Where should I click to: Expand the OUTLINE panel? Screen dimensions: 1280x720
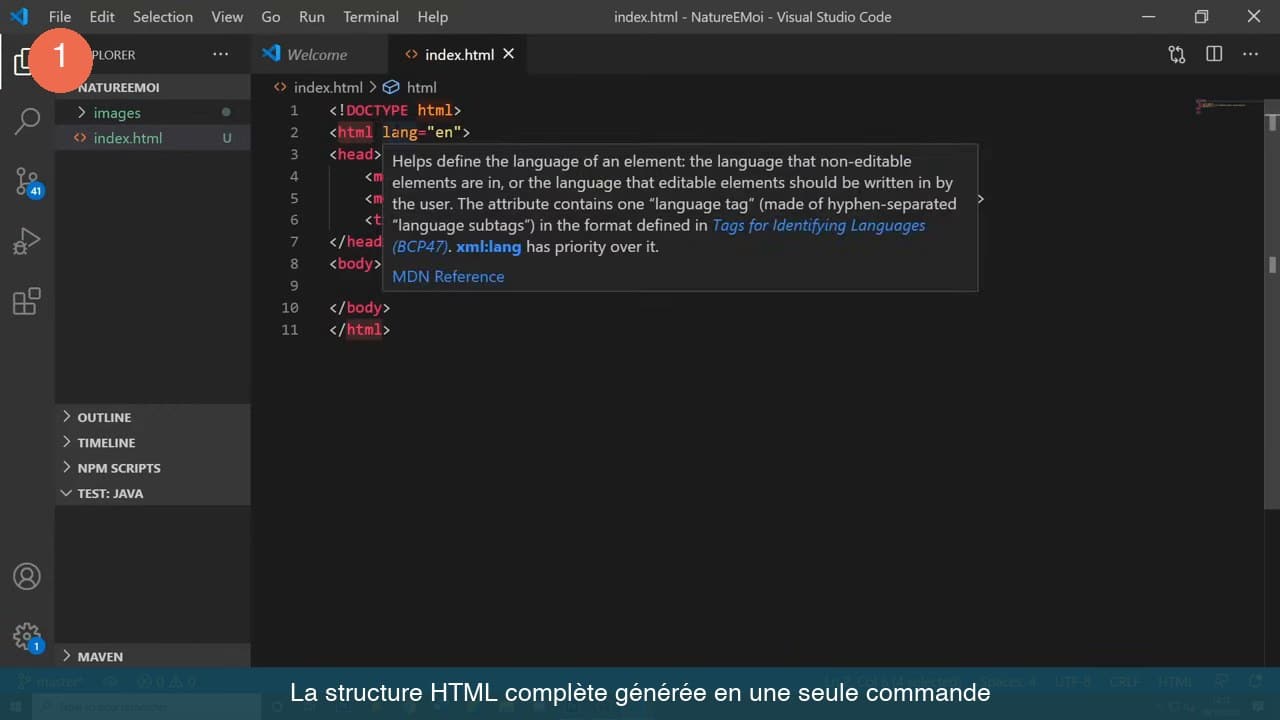click(152, 417)
